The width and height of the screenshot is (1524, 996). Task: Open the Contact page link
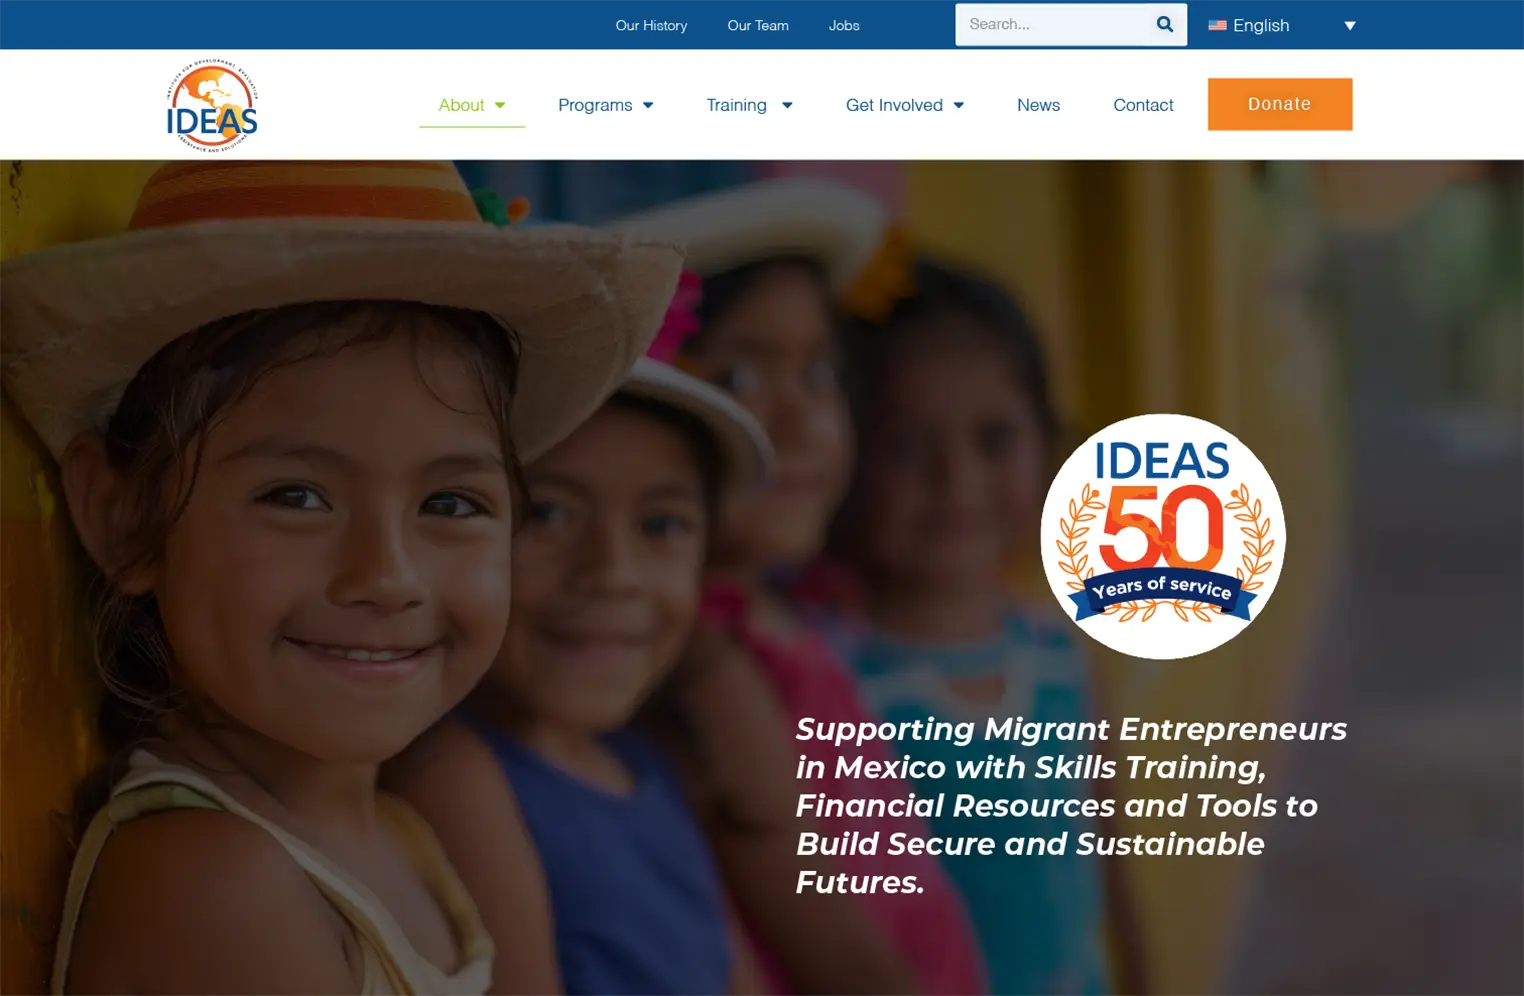1143,105
